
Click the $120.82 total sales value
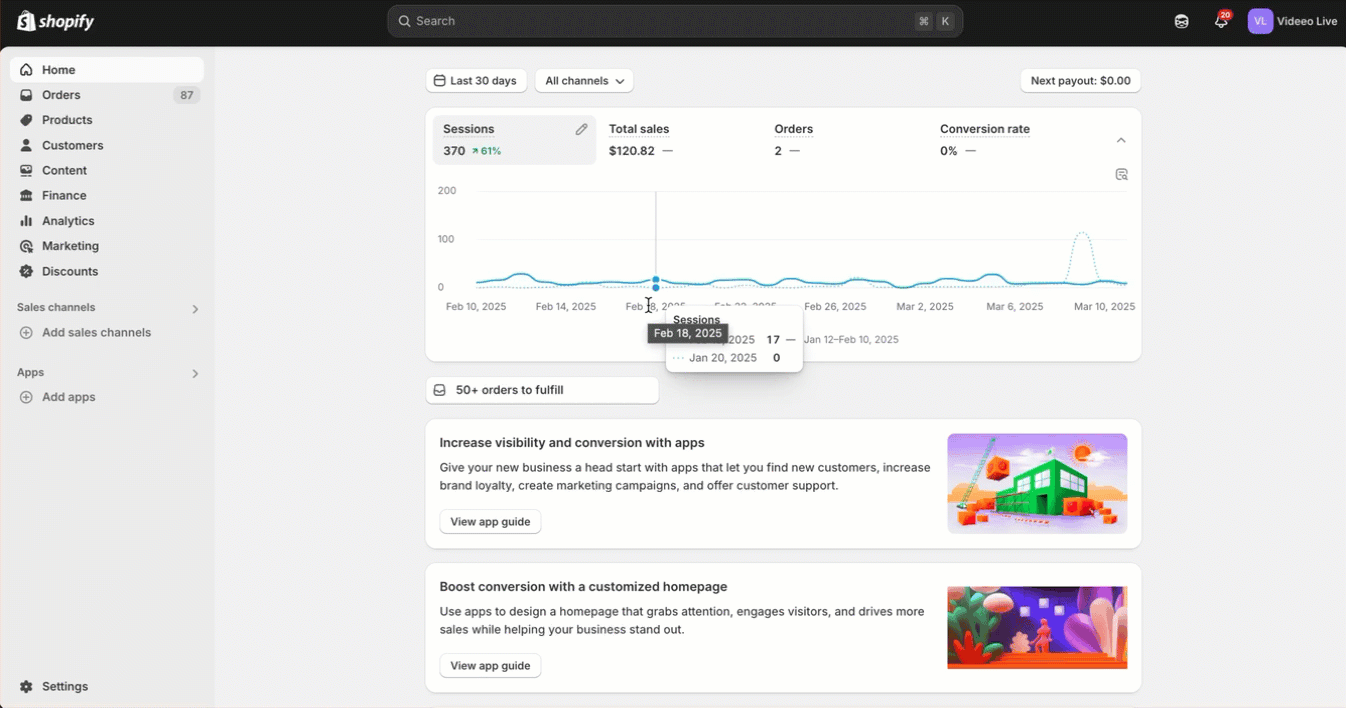pyautogui.click(x=632, y=151)
